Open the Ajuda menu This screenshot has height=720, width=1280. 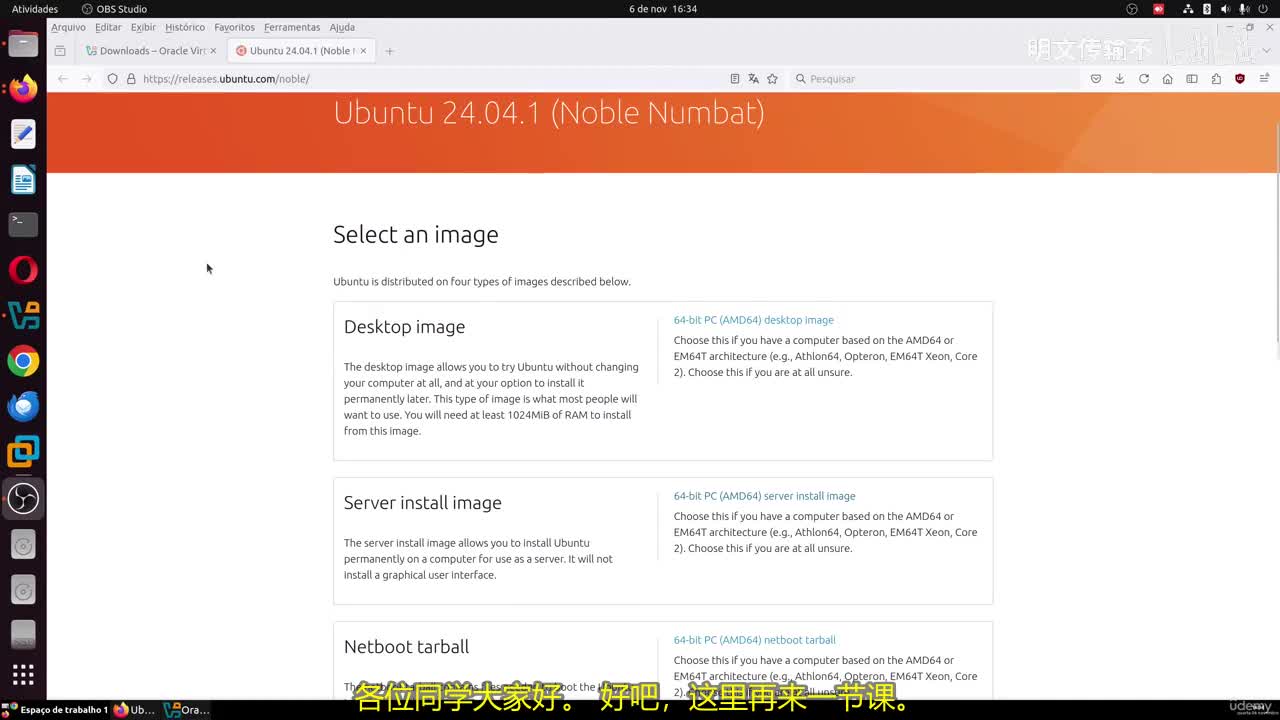[x=342, y=27]
